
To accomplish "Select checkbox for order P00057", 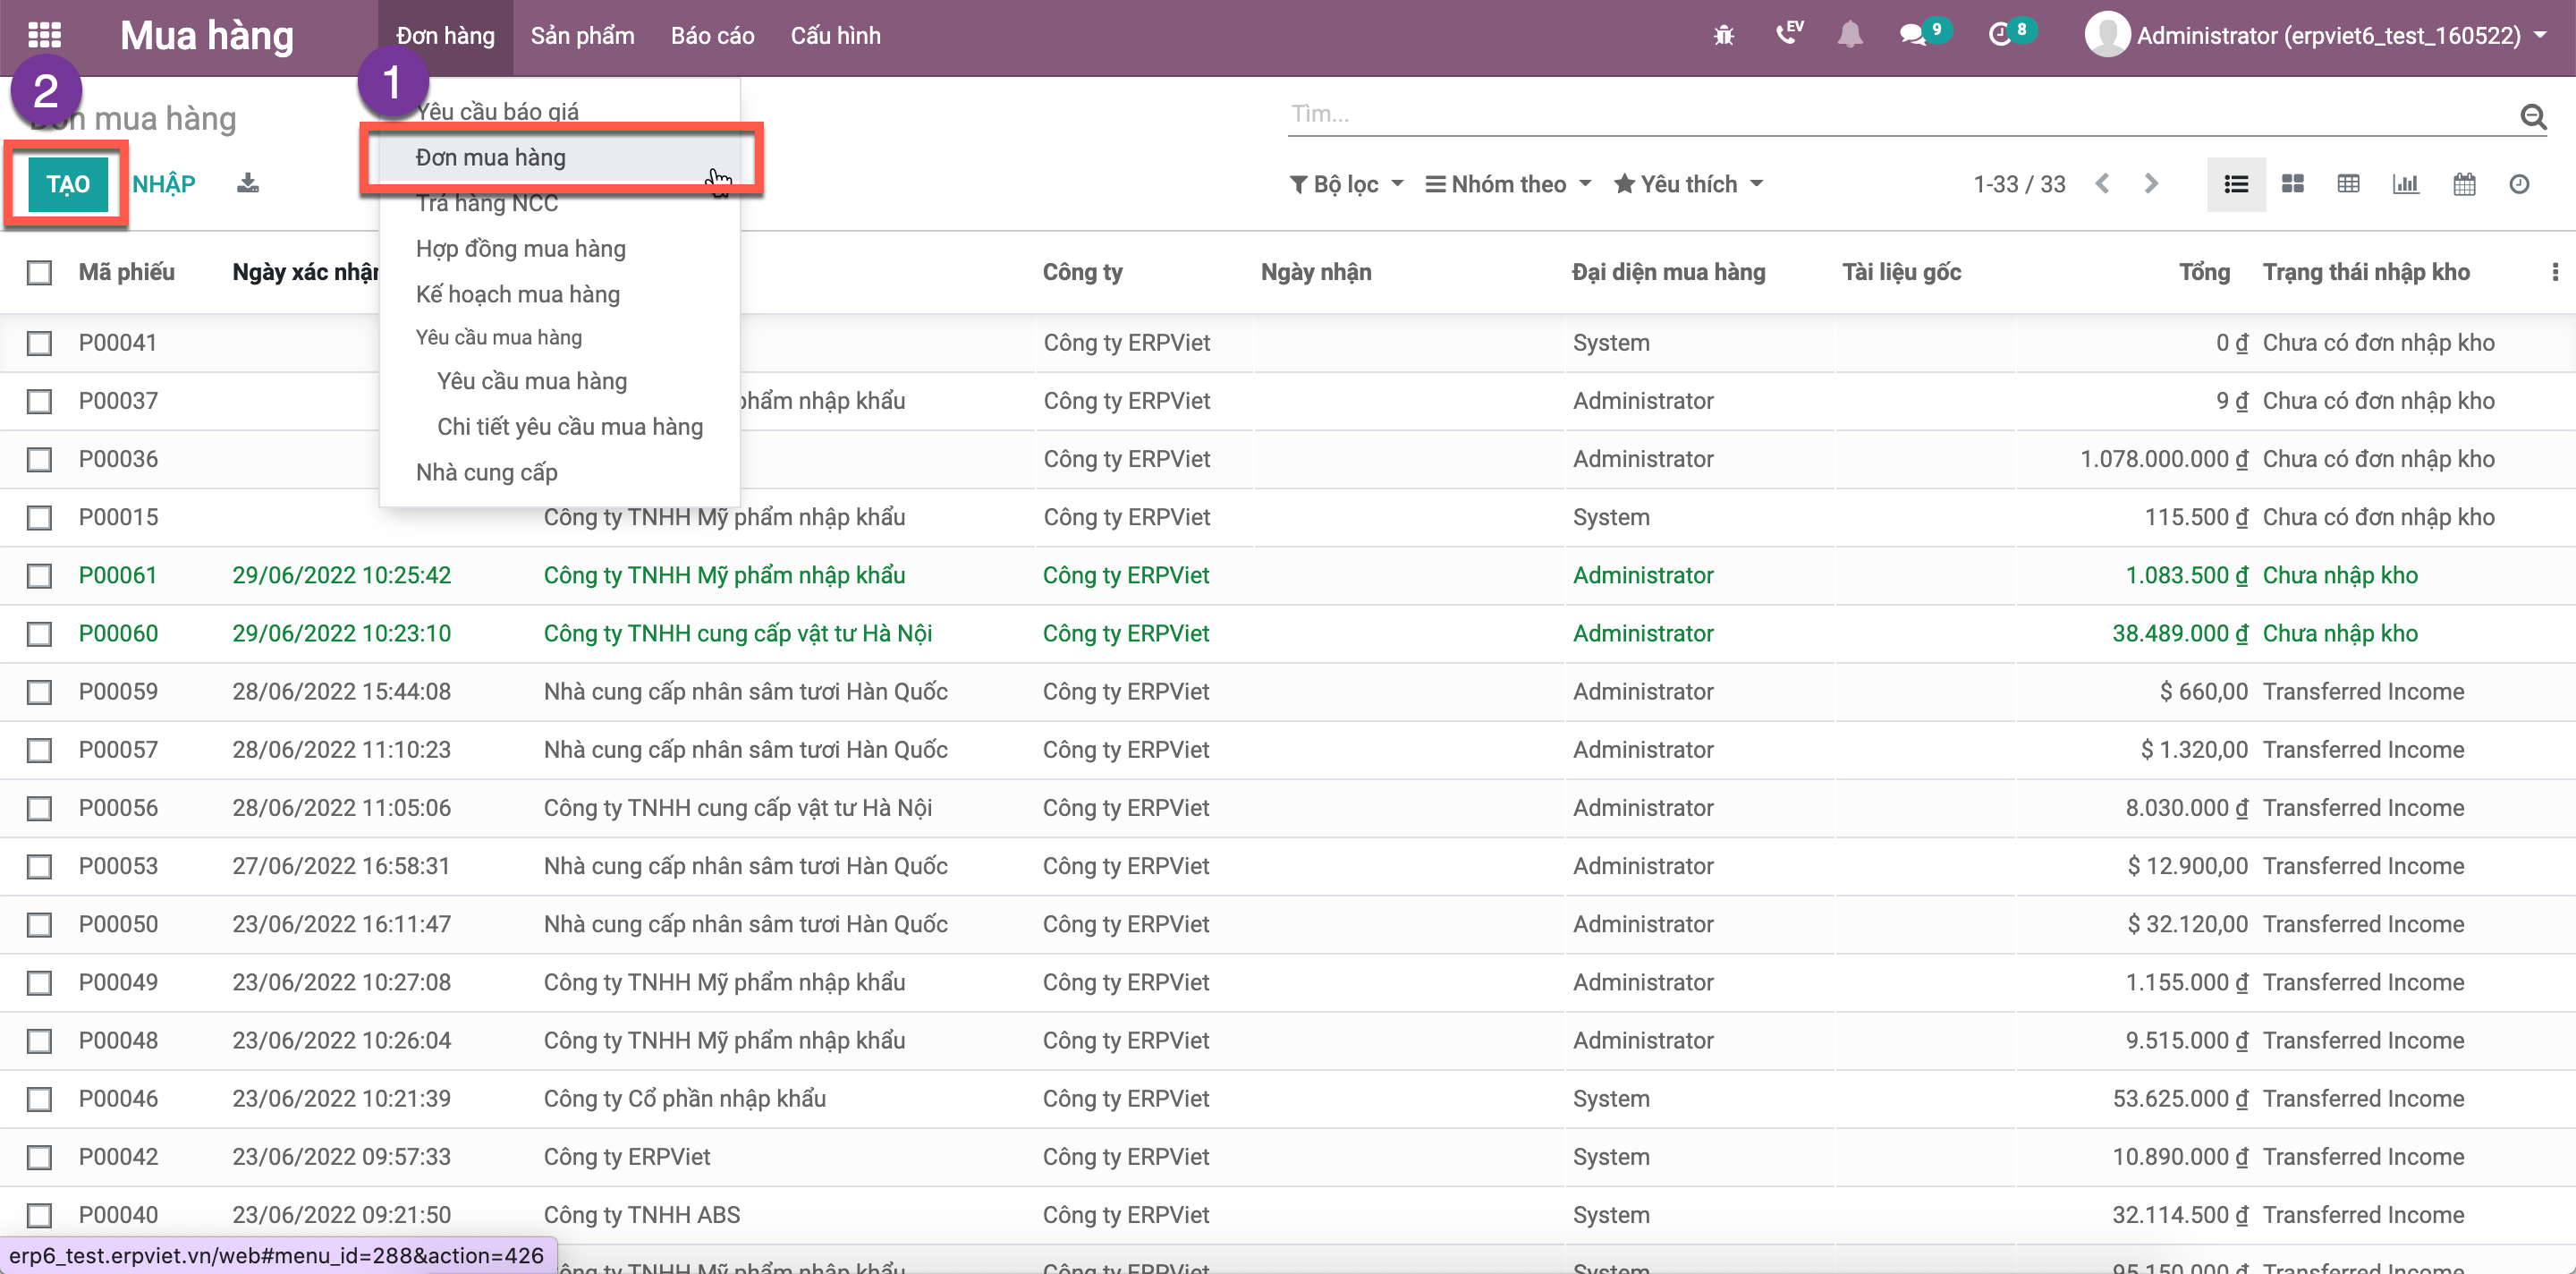I will (39, 750).
